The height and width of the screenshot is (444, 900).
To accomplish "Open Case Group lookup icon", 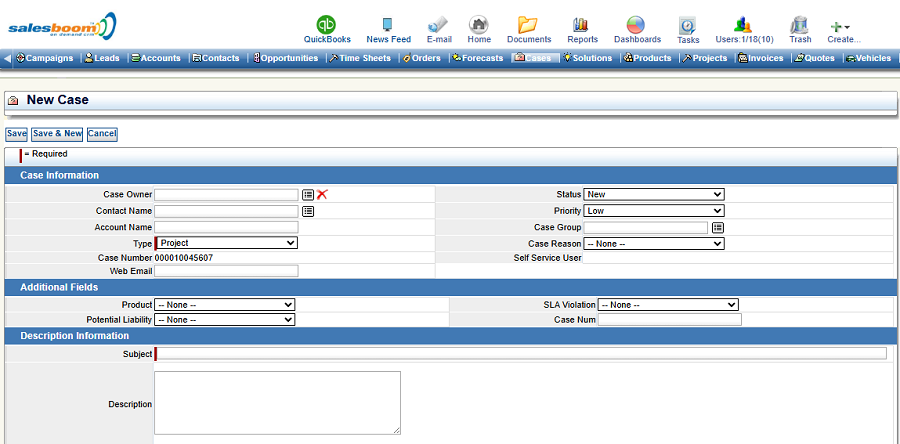I will pyautogui.click(x=717, y=228).
